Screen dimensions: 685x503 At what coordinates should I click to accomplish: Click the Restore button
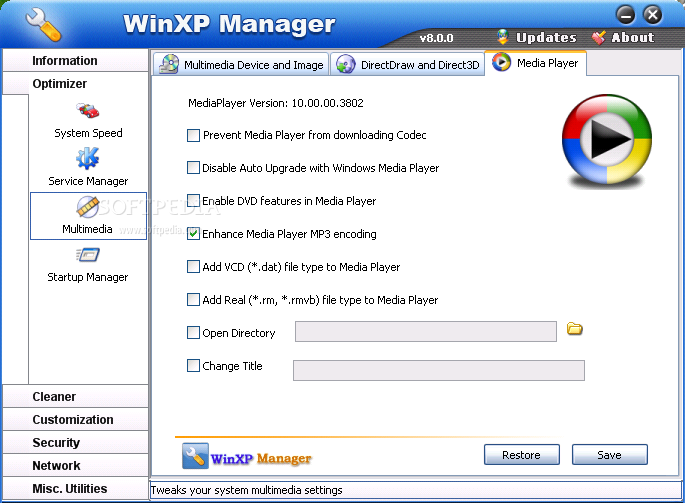pyautogui.click(x=522, y=455)
